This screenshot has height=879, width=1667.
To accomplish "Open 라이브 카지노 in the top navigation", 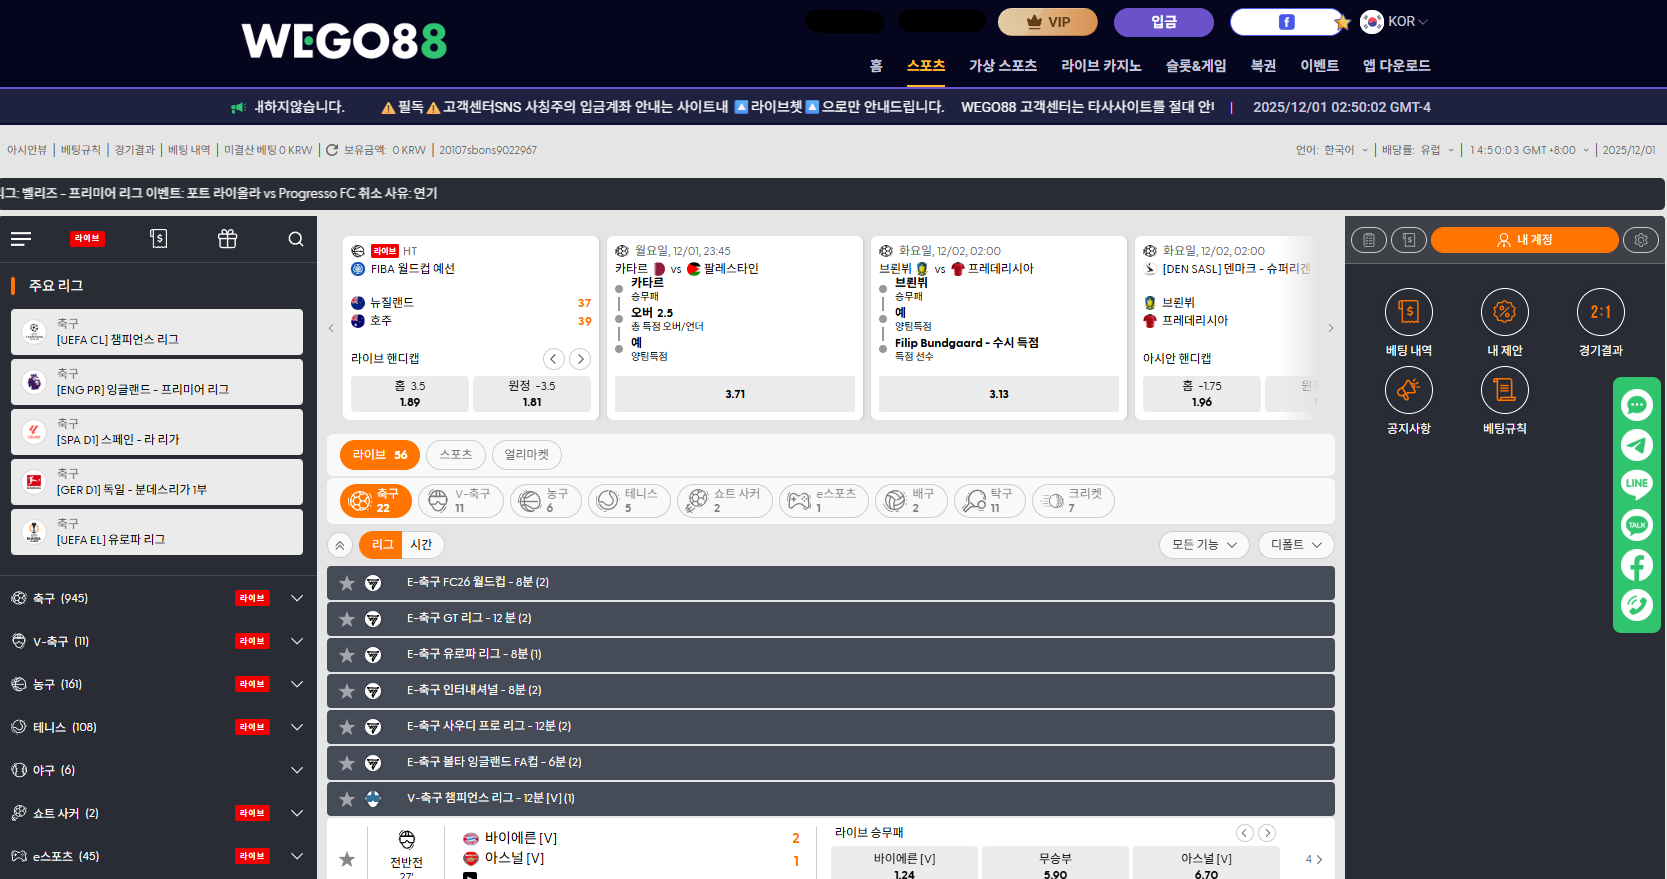I will [1101, 66].
